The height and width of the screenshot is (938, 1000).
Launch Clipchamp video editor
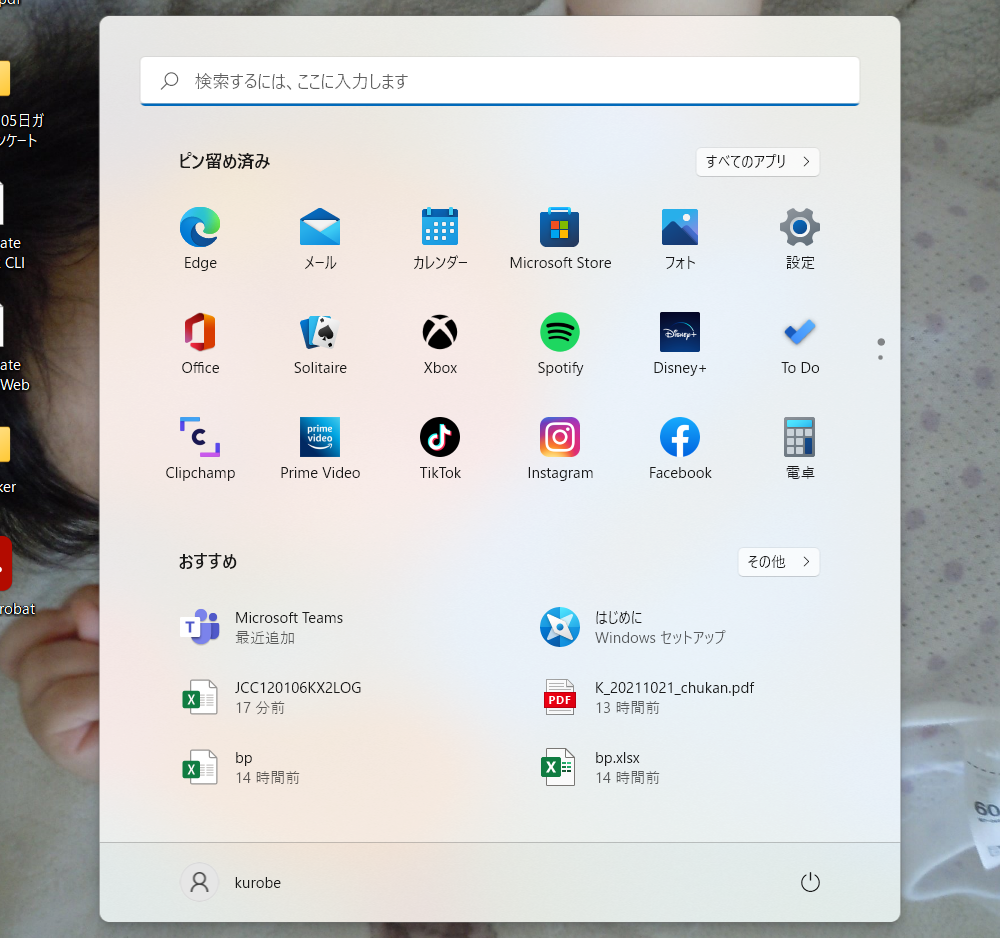pyautogui.click(x=200, y=449)
